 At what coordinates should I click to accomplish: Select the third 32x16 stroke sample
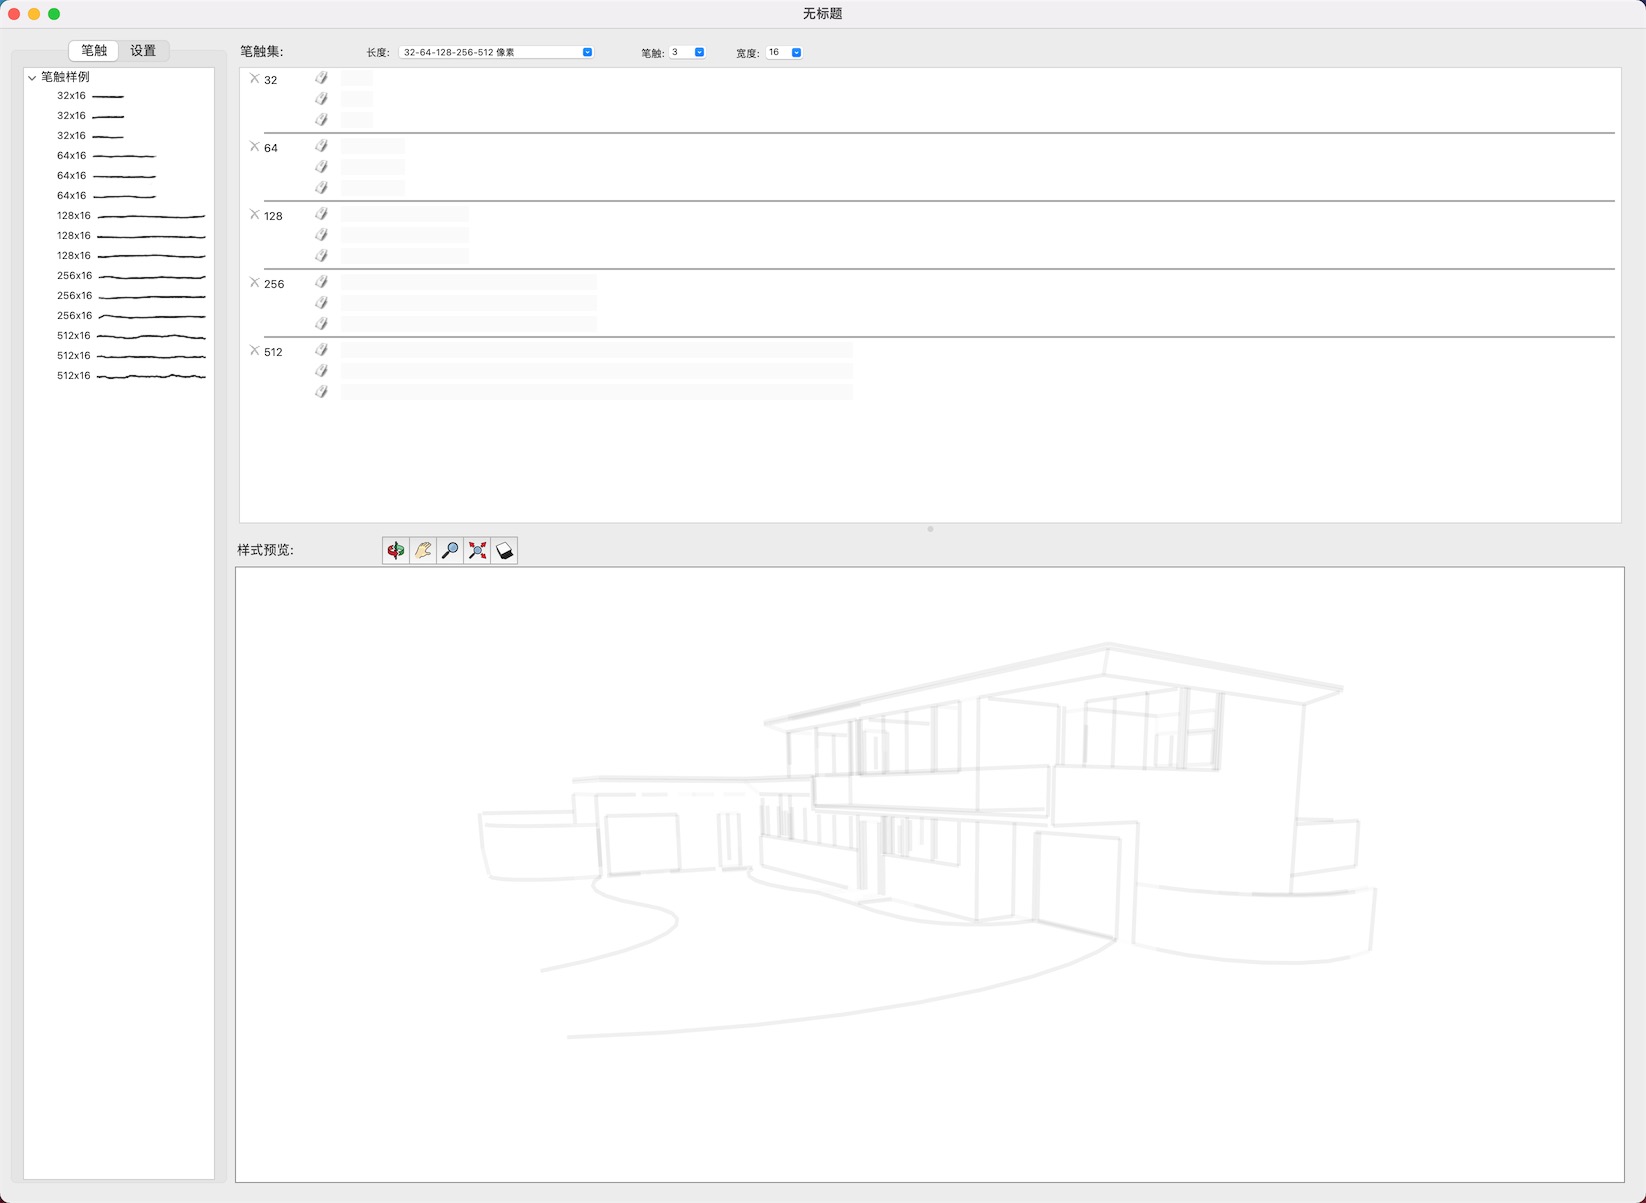90,136
